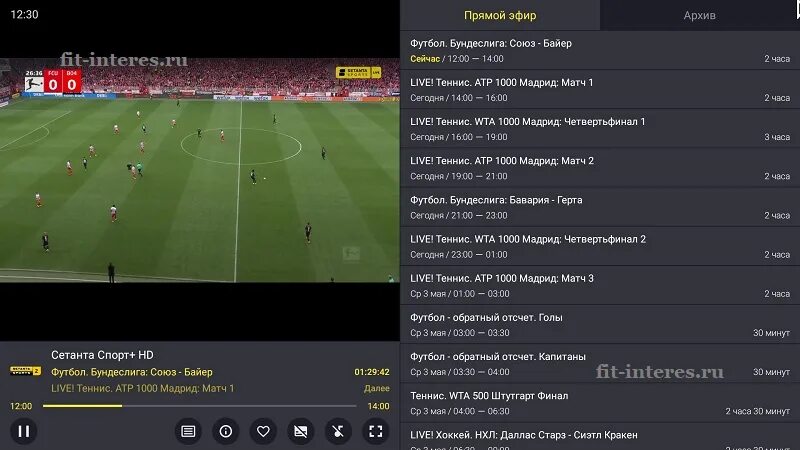Switch to the Архив tab

click(x=699, y=15)
